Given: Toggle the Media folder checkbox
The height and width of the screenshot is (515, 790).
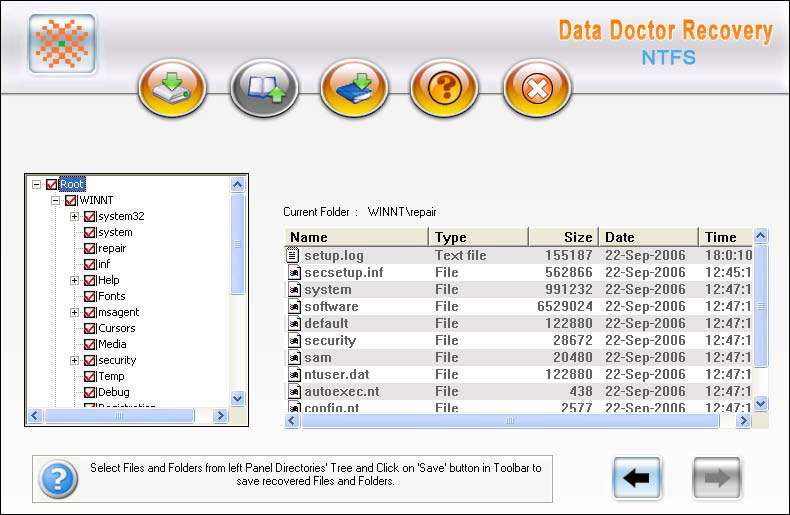Looking at the screenshot, I should (90, 345).
